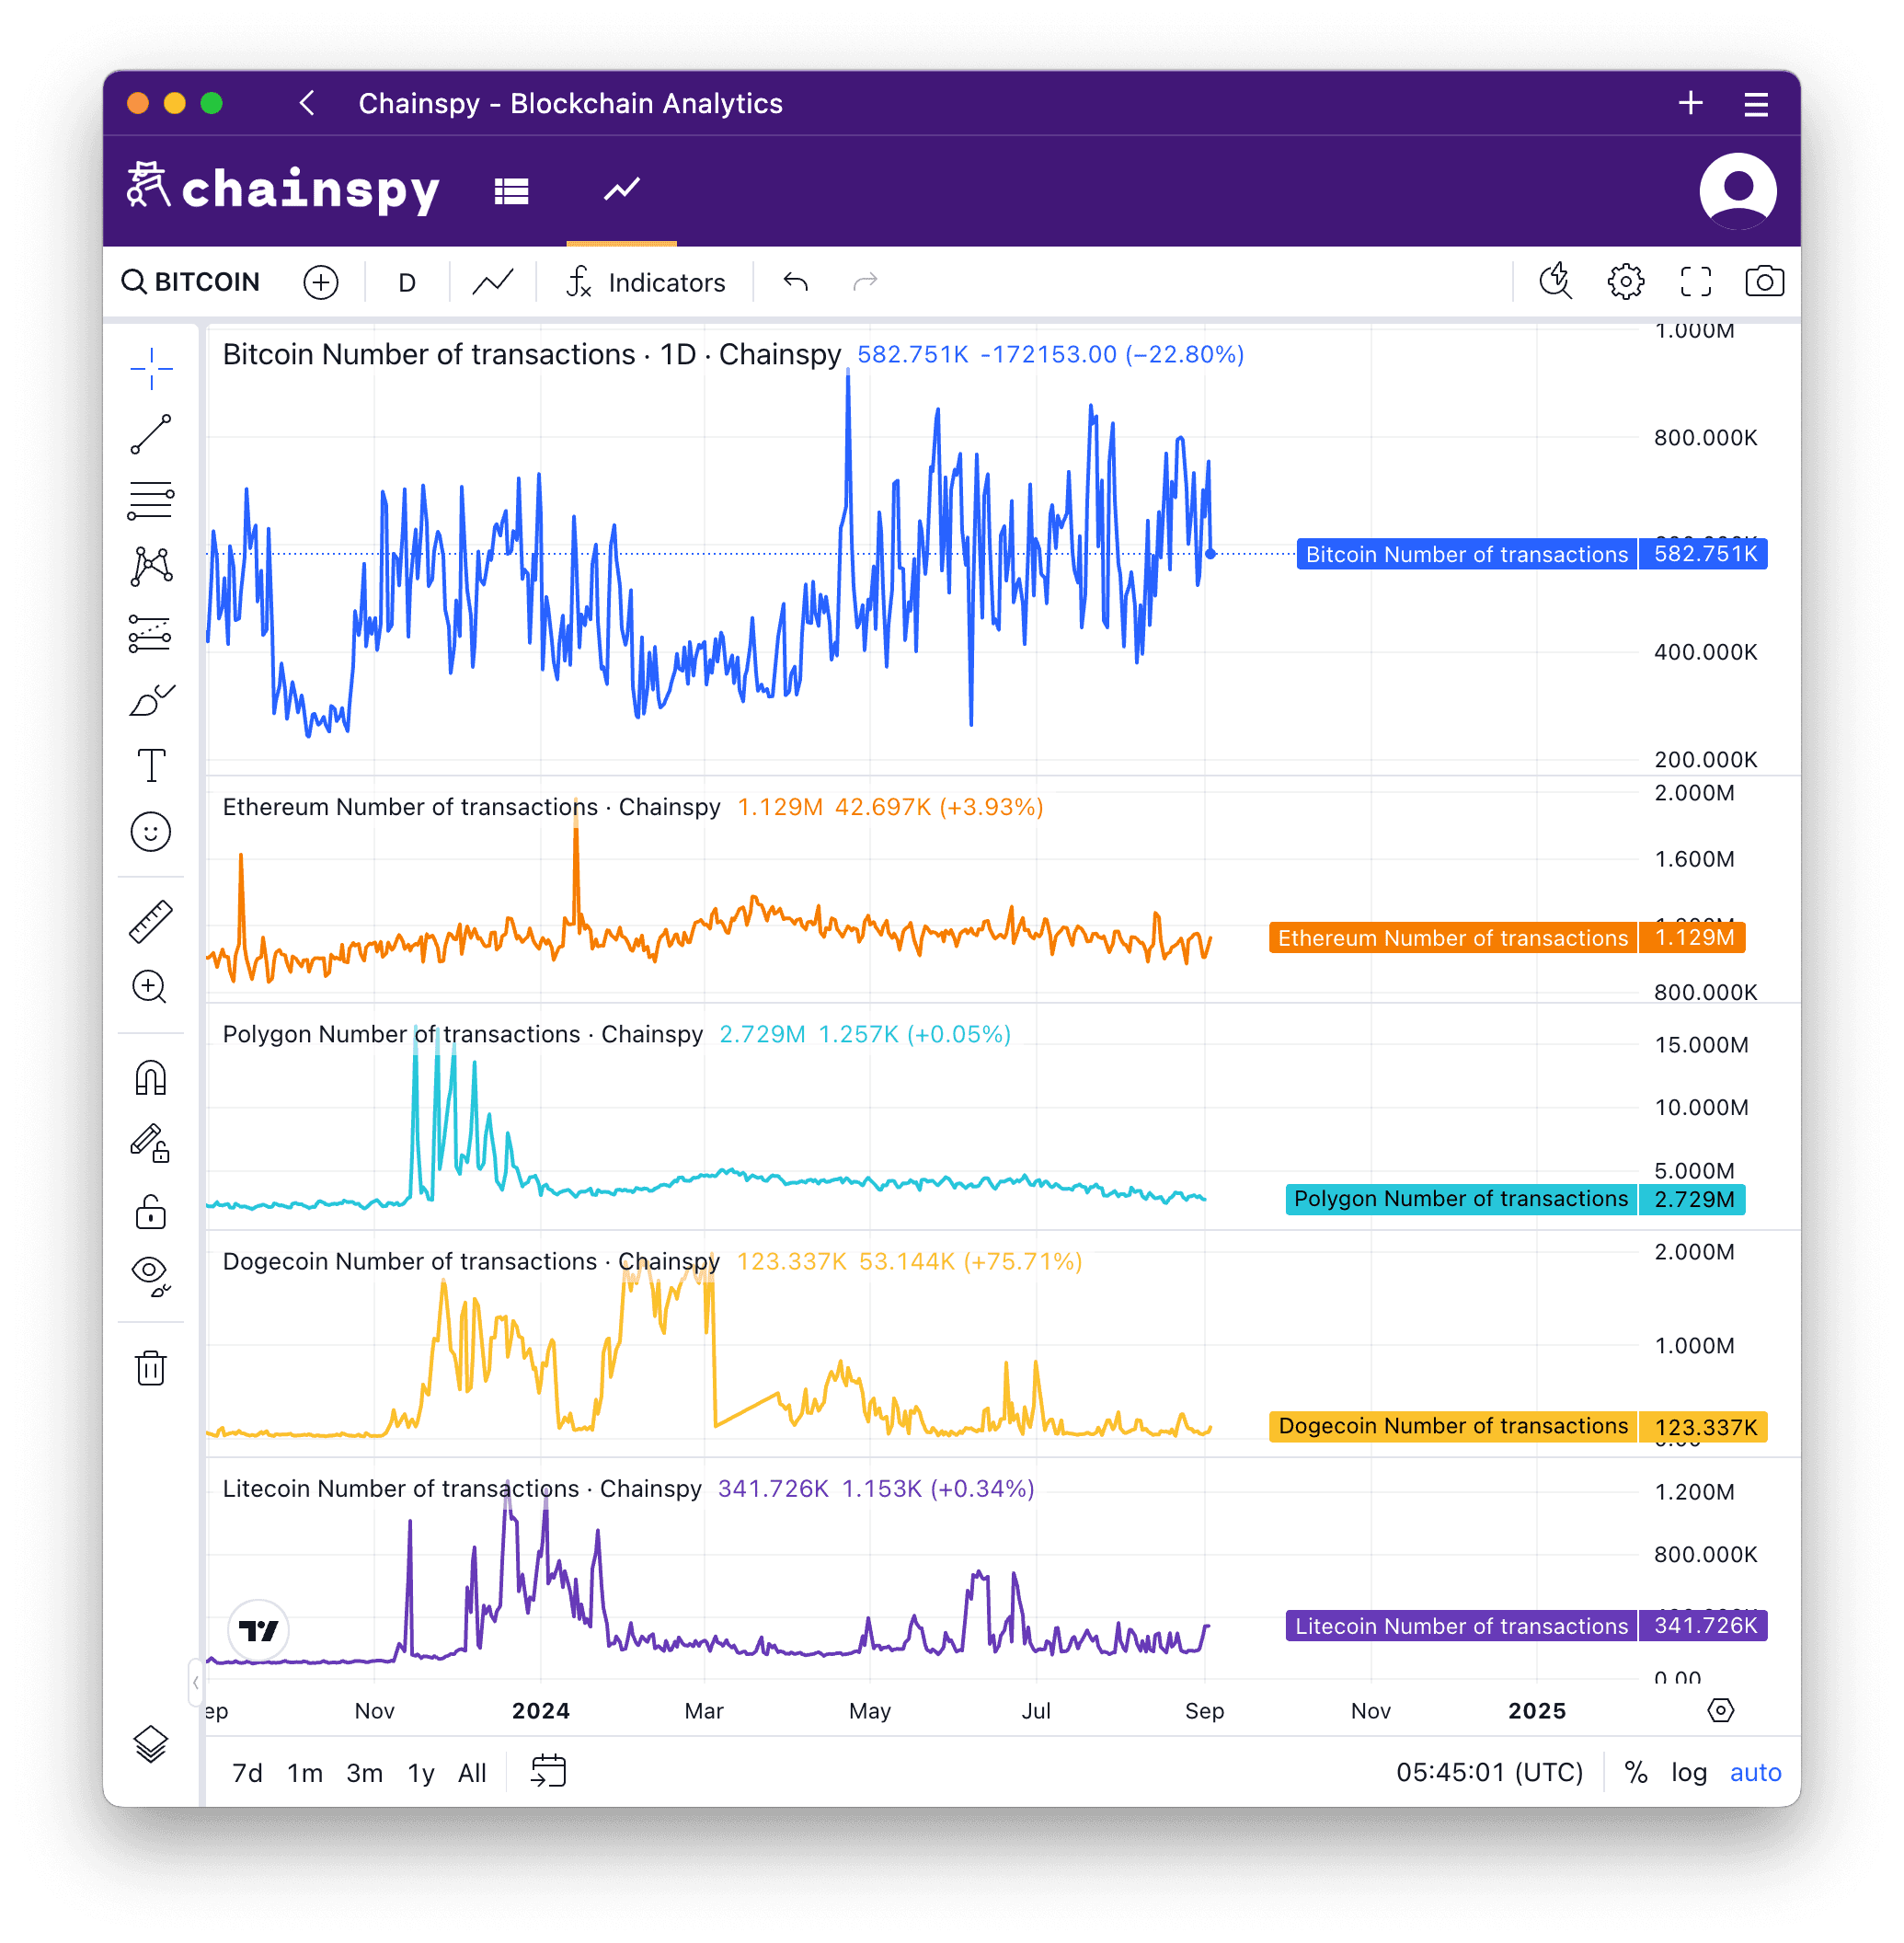The height and width of the screenshot is (1943, 1904).
Task: Go back with the title bar arrow
Action: pyautogui.click(x=308, y=103)
